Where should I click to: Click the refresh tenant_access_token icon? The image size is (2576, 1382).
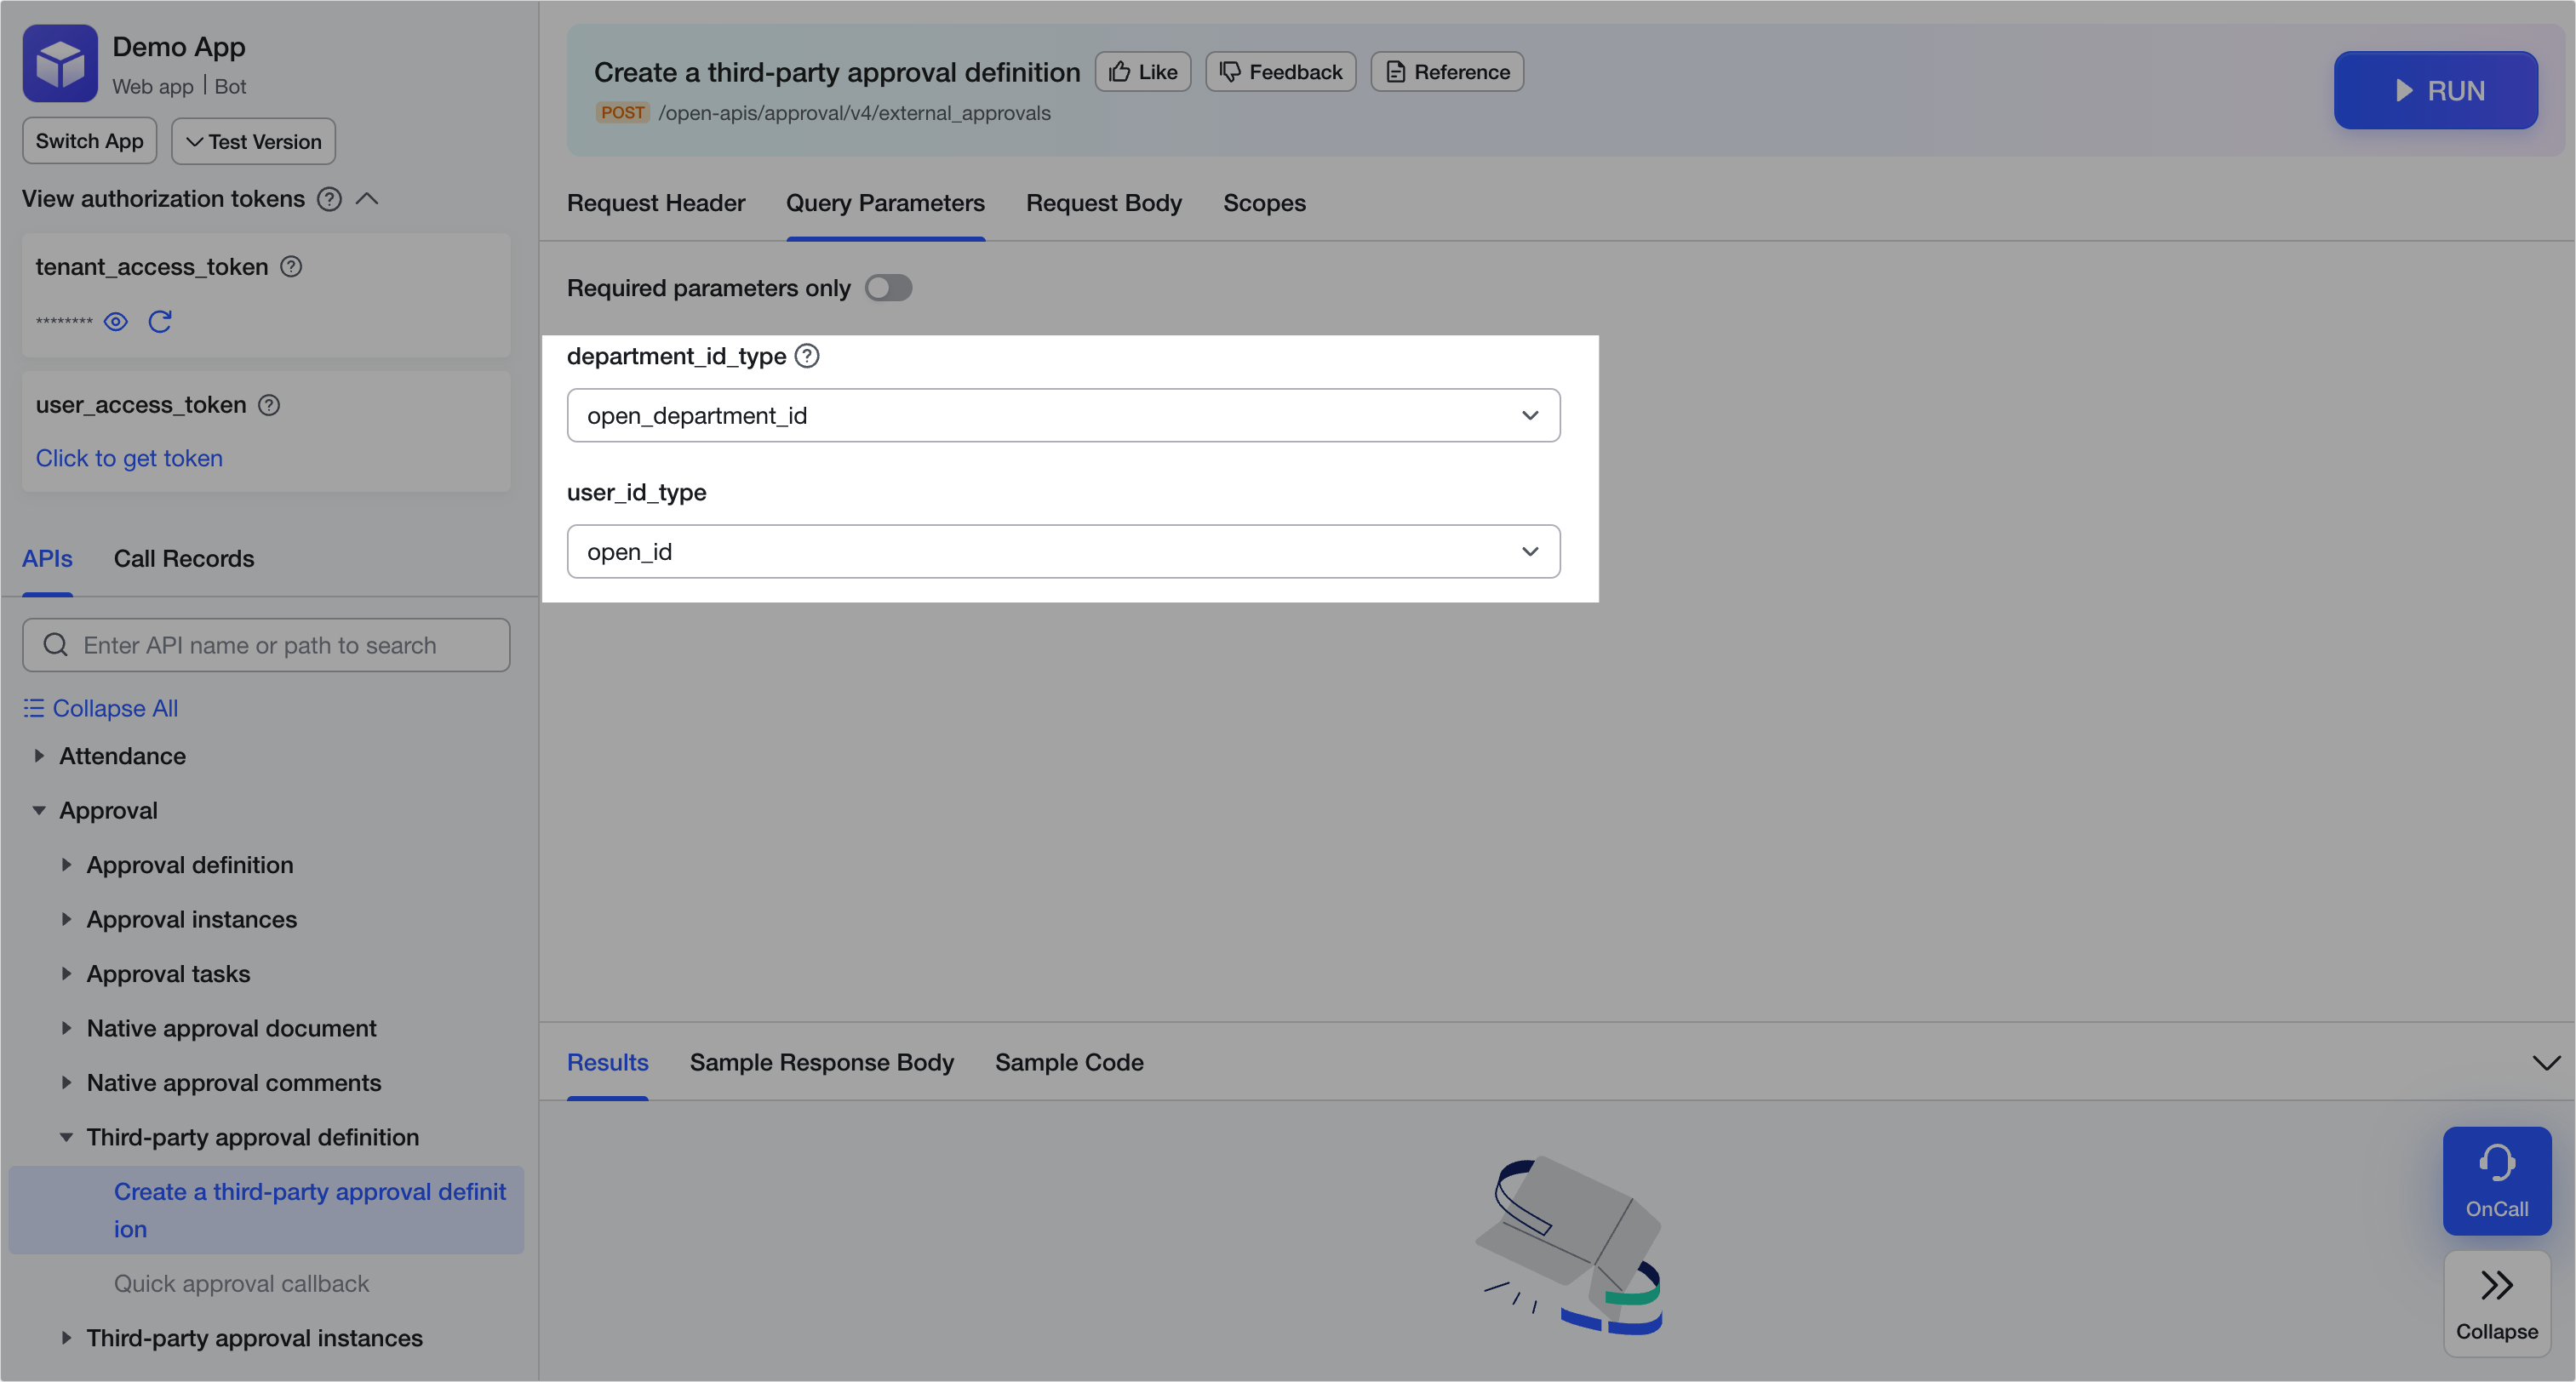(x=160, y=321)
